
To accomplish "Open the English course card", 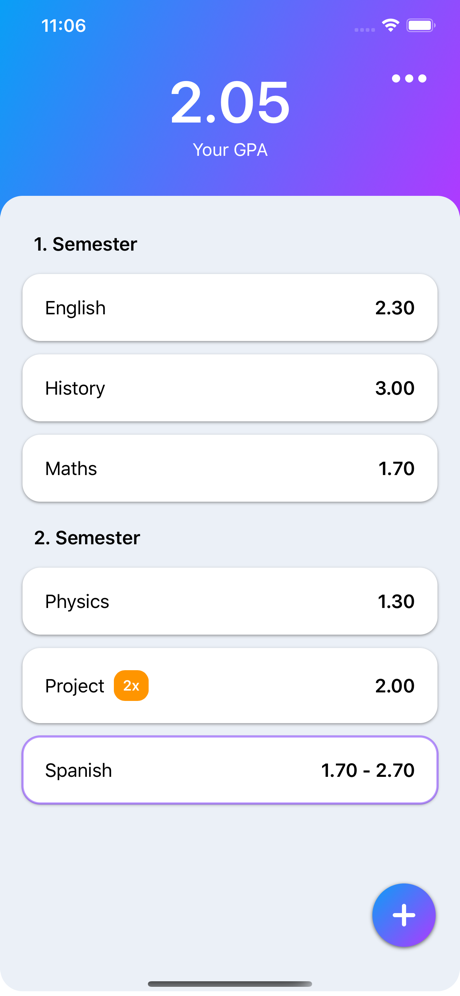I will [x=230, y=308].
